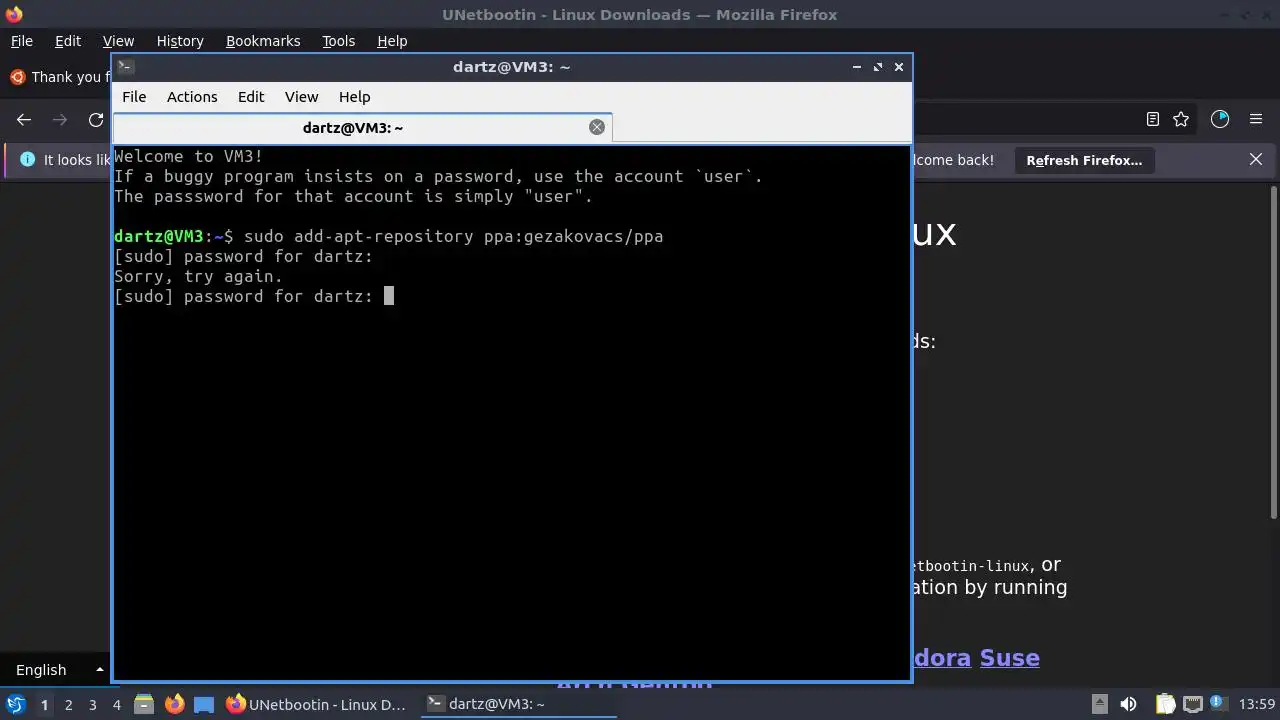Open Firefox Tools menu

click(338, 41)
